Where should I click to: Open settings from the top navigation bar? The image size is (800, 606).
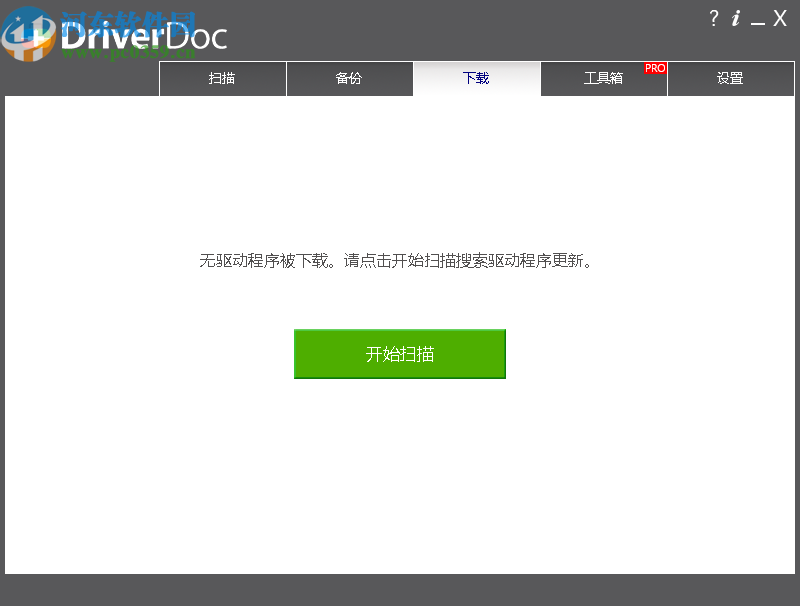pyautogui.click(x=731, y=79)
